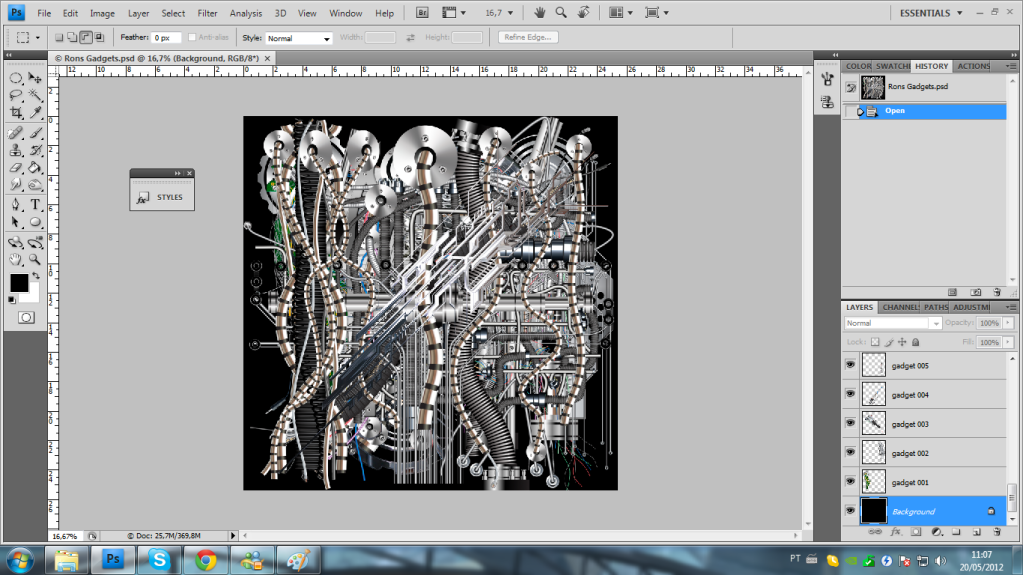The image size is (1023, 575).
Task: Select the Horizontal Type tool
Action: (35, 204)
